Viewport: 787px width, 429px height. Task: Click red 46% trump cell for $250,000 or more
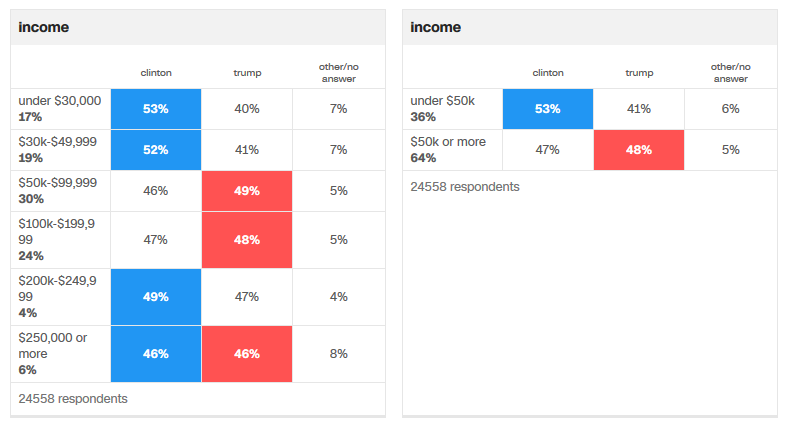(x=247, y=353)
